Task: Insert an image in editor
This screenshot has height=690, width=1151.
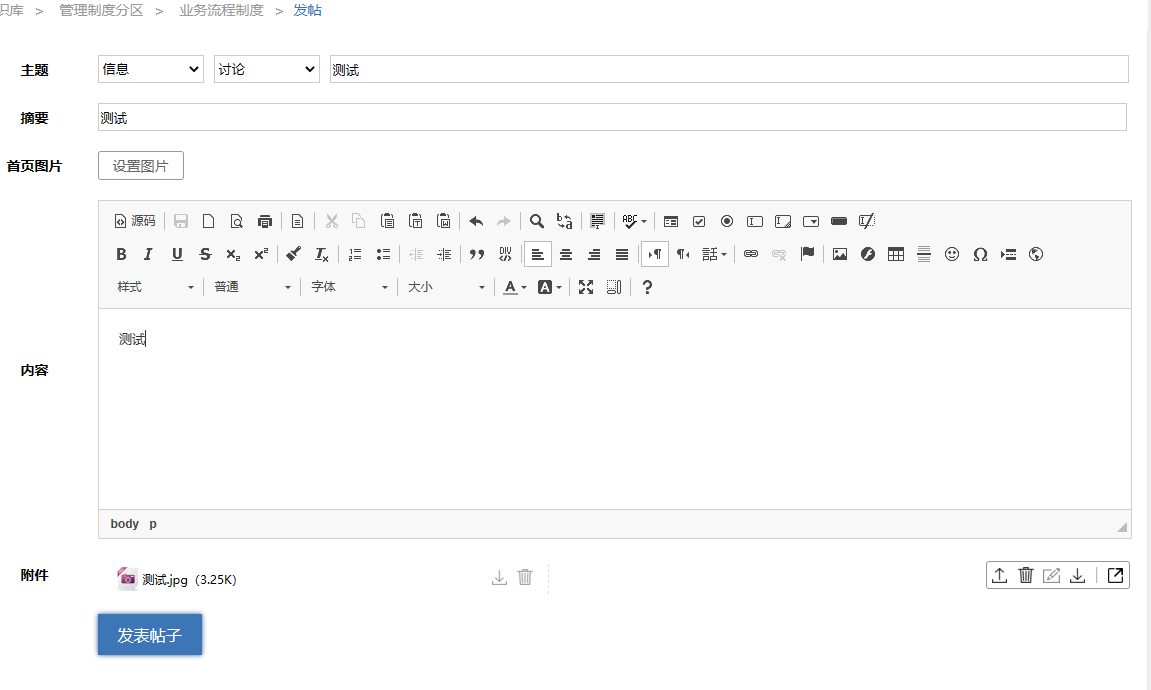Action: point(840,254)
